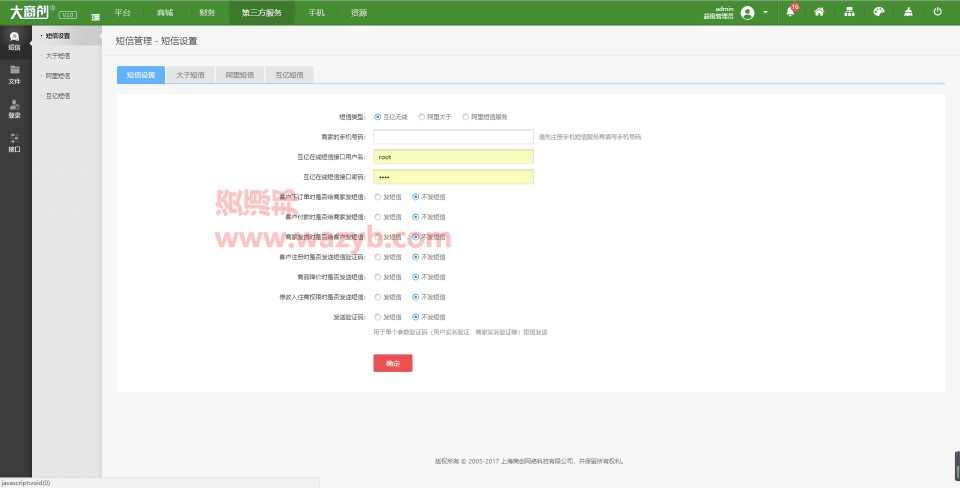Image resolution: width=960 pixels, height=488 pixels.
Task: Switch to the 短信设置 tab
Action: coord(141,75)
